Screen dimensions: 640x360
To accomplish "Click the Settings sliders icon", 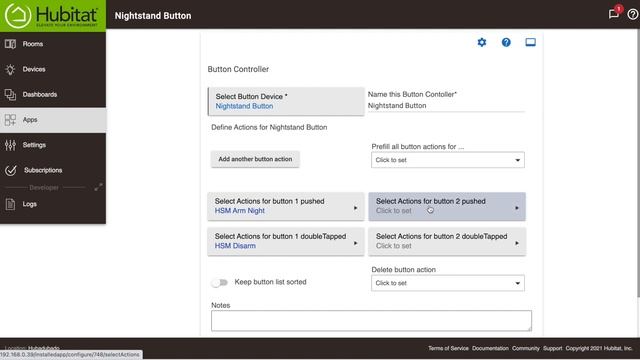I will pos(10,145).
